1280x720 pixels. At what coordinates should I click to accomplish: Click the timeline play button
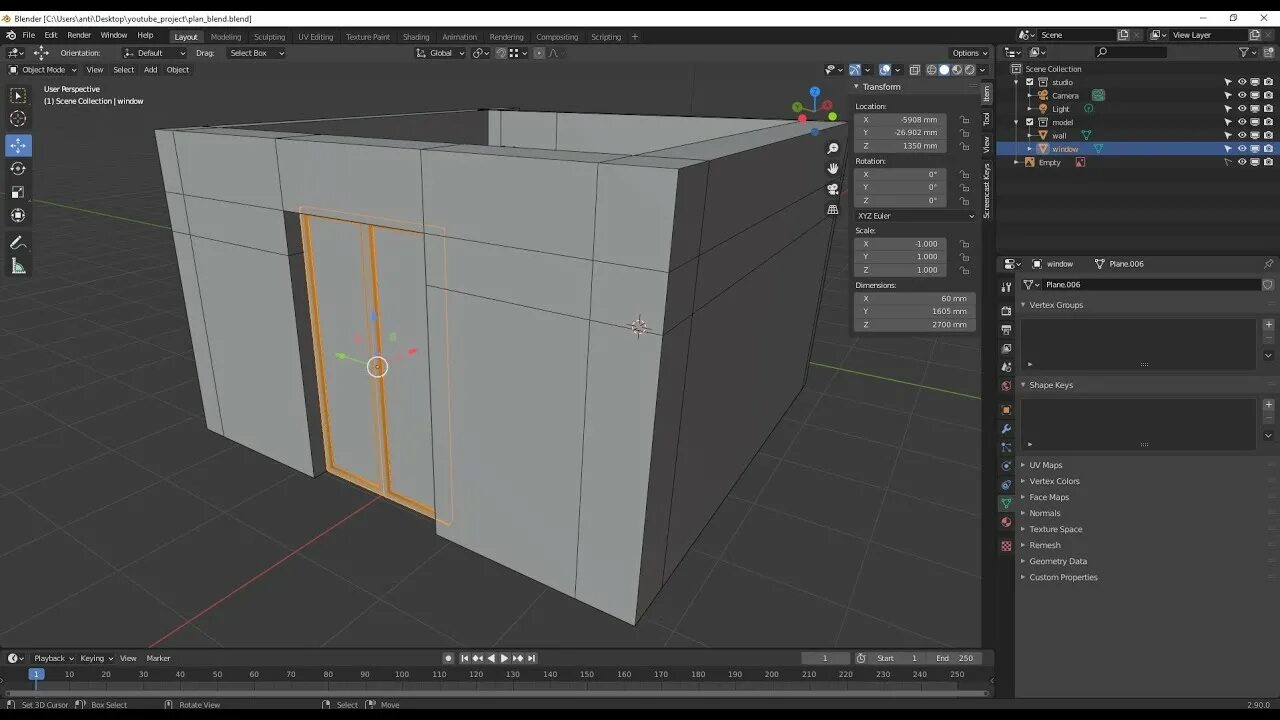(504, 658)
